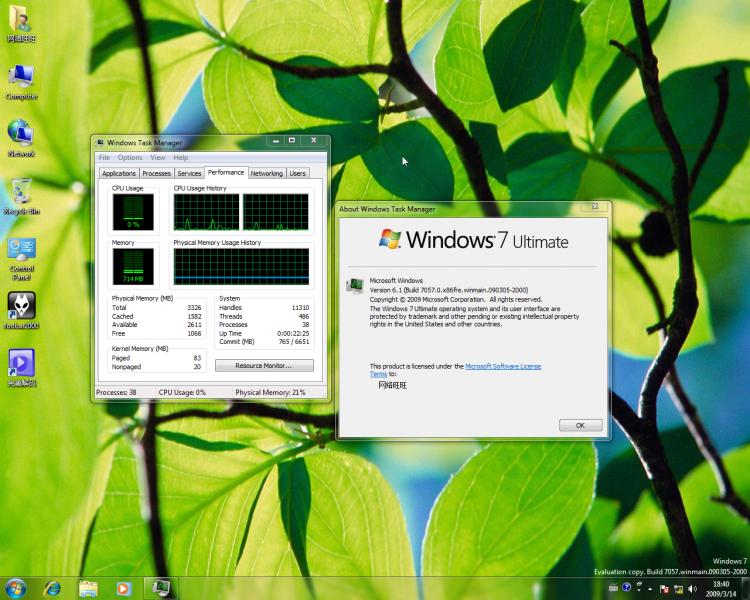Select the Recycle Bin desktop icon
This screenshot has height=600, width=750.
22,196
